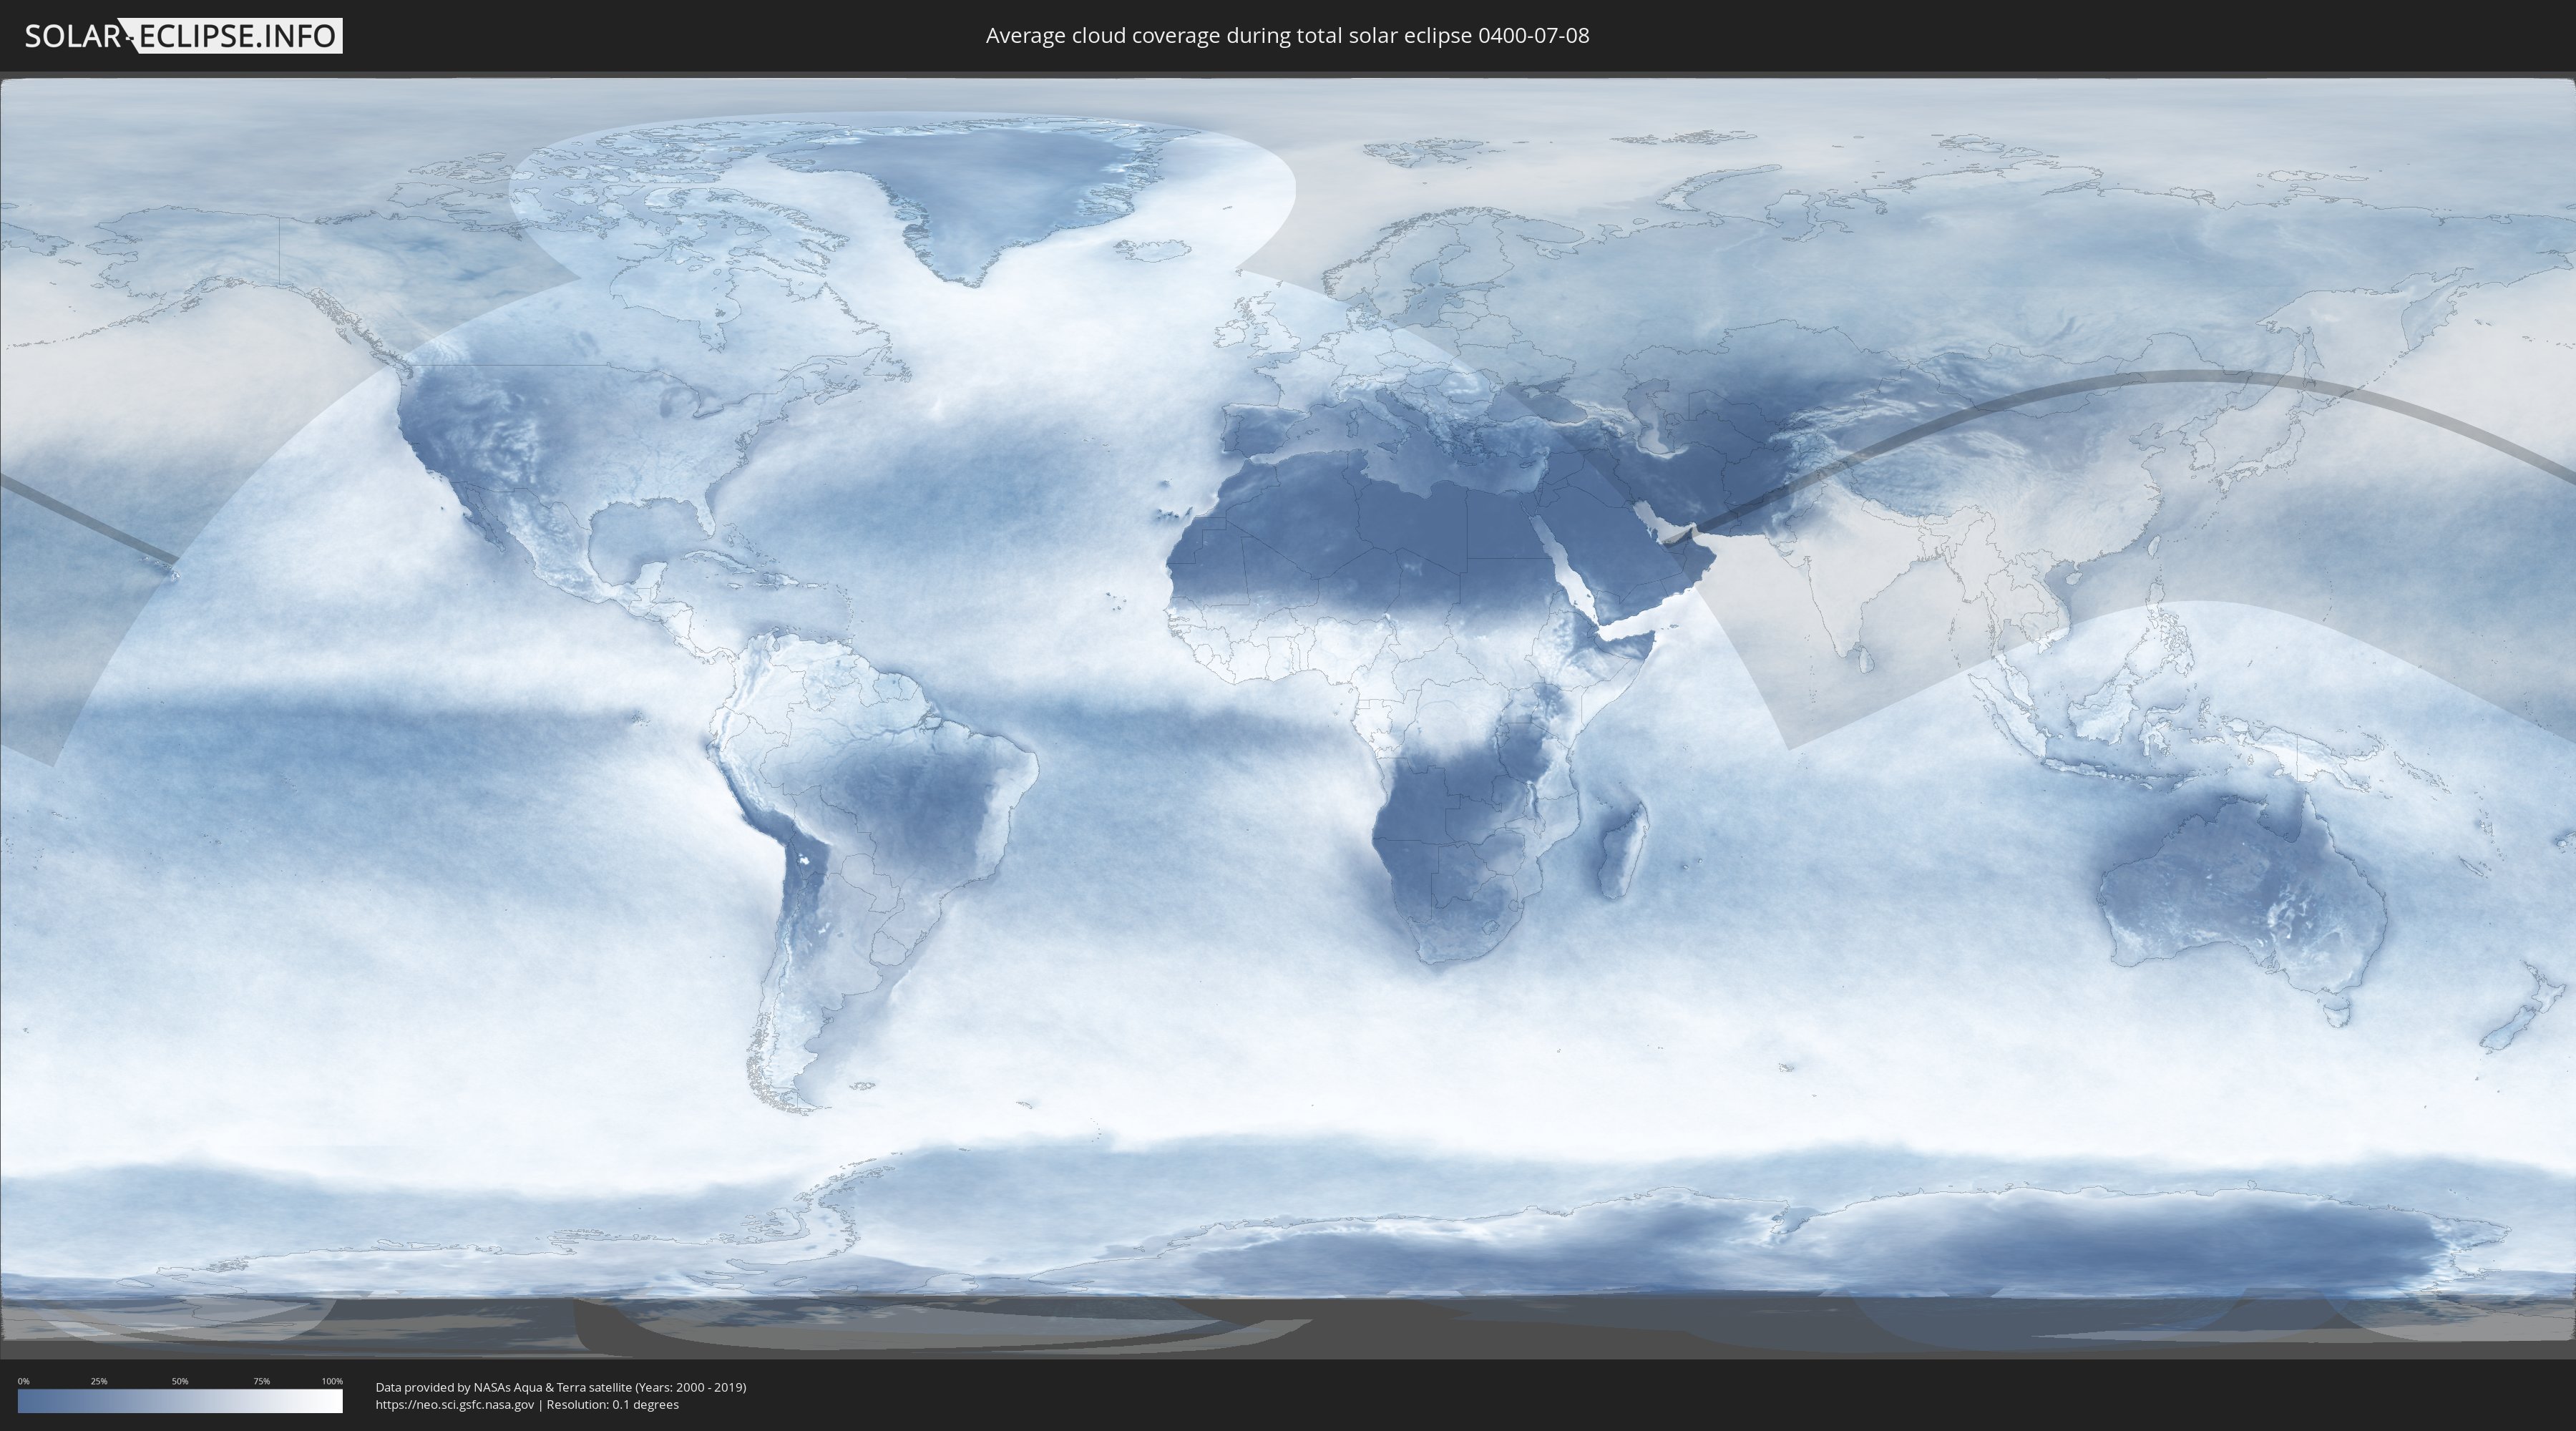Click the cloud coverage gradient legend bar

click(180, 1401)
